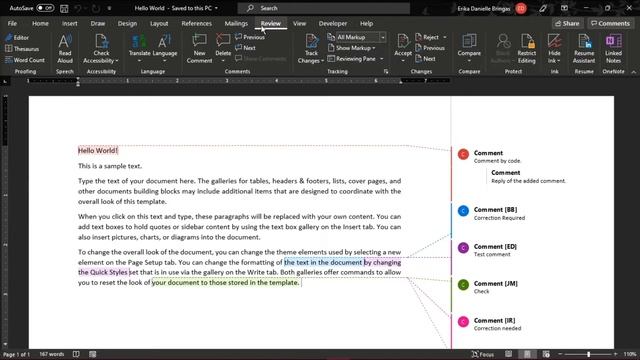Go to Next comment

pyautogui.click(x=245, y=48)
